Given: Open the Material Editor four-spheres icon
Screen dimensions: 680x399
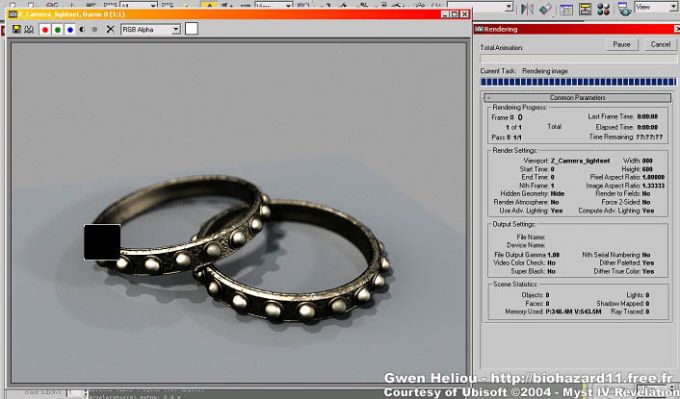Looking at the screenshot, I should tap(603, 9).
